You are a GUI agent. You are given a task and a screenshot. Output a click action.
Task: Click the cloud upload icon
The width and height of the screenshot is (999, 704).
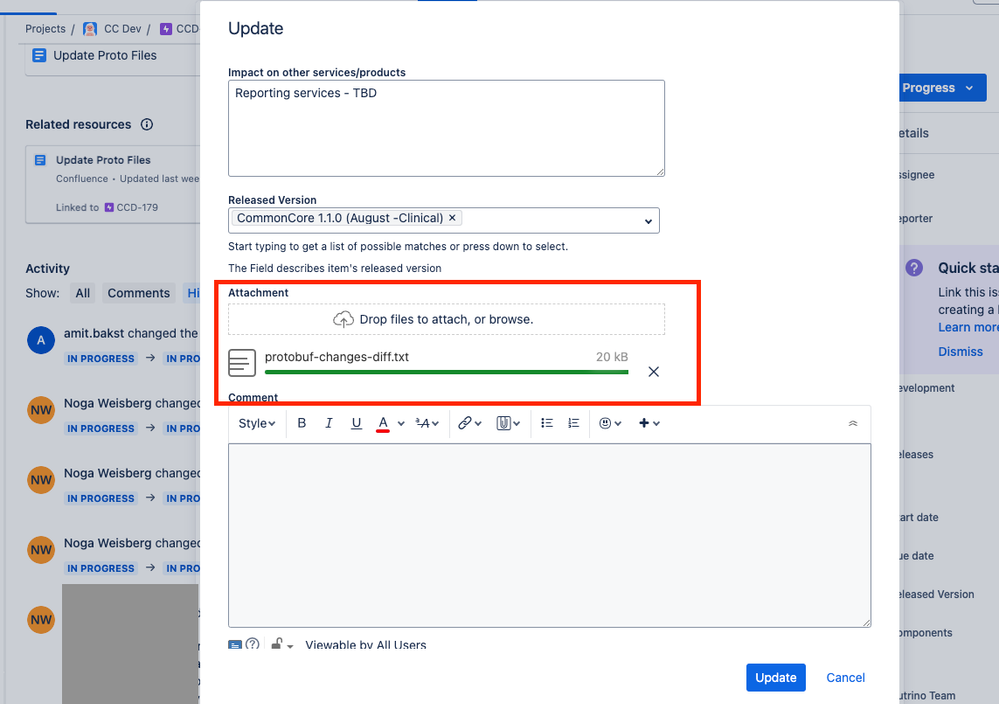tap(343, 319)
